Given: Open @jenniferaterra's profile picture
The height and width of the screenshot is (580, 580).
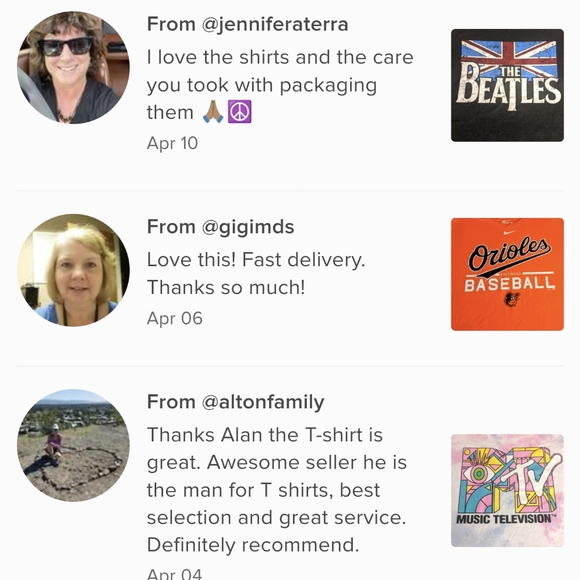Looking at the screenshot, I should [73, 67].
